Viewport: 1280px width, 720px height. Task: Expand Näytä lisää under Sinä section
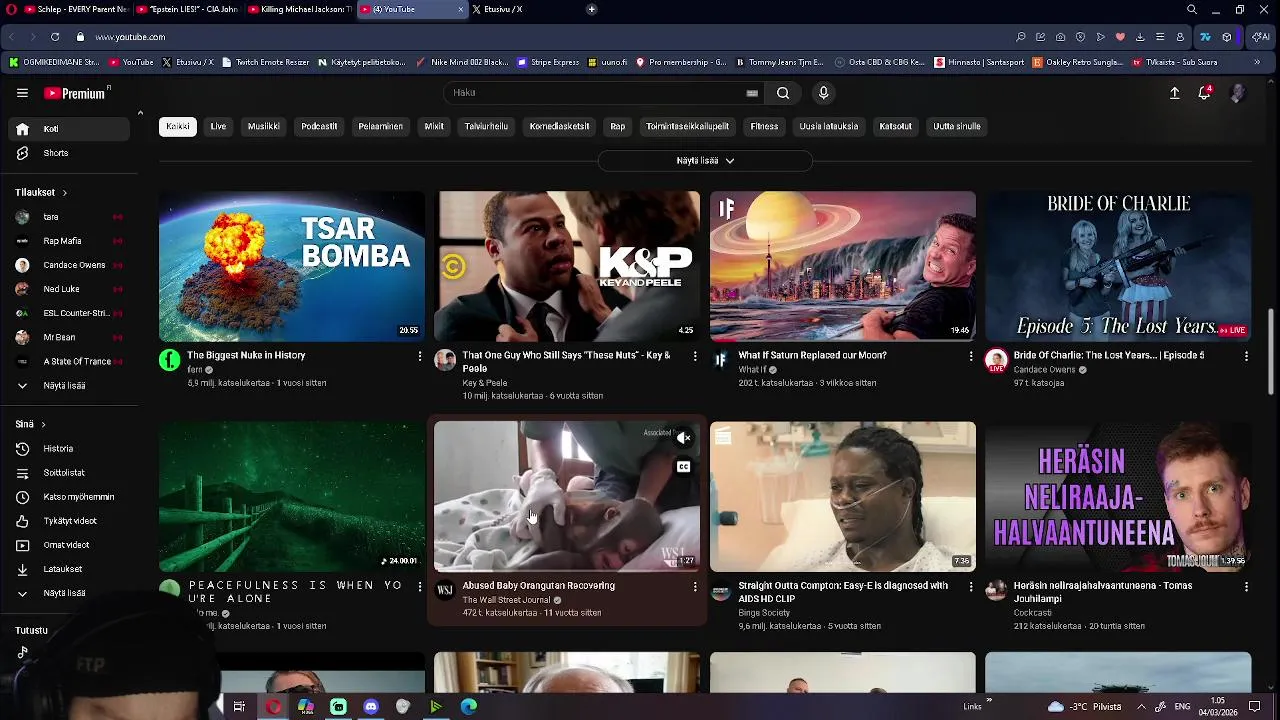[68, 593]
